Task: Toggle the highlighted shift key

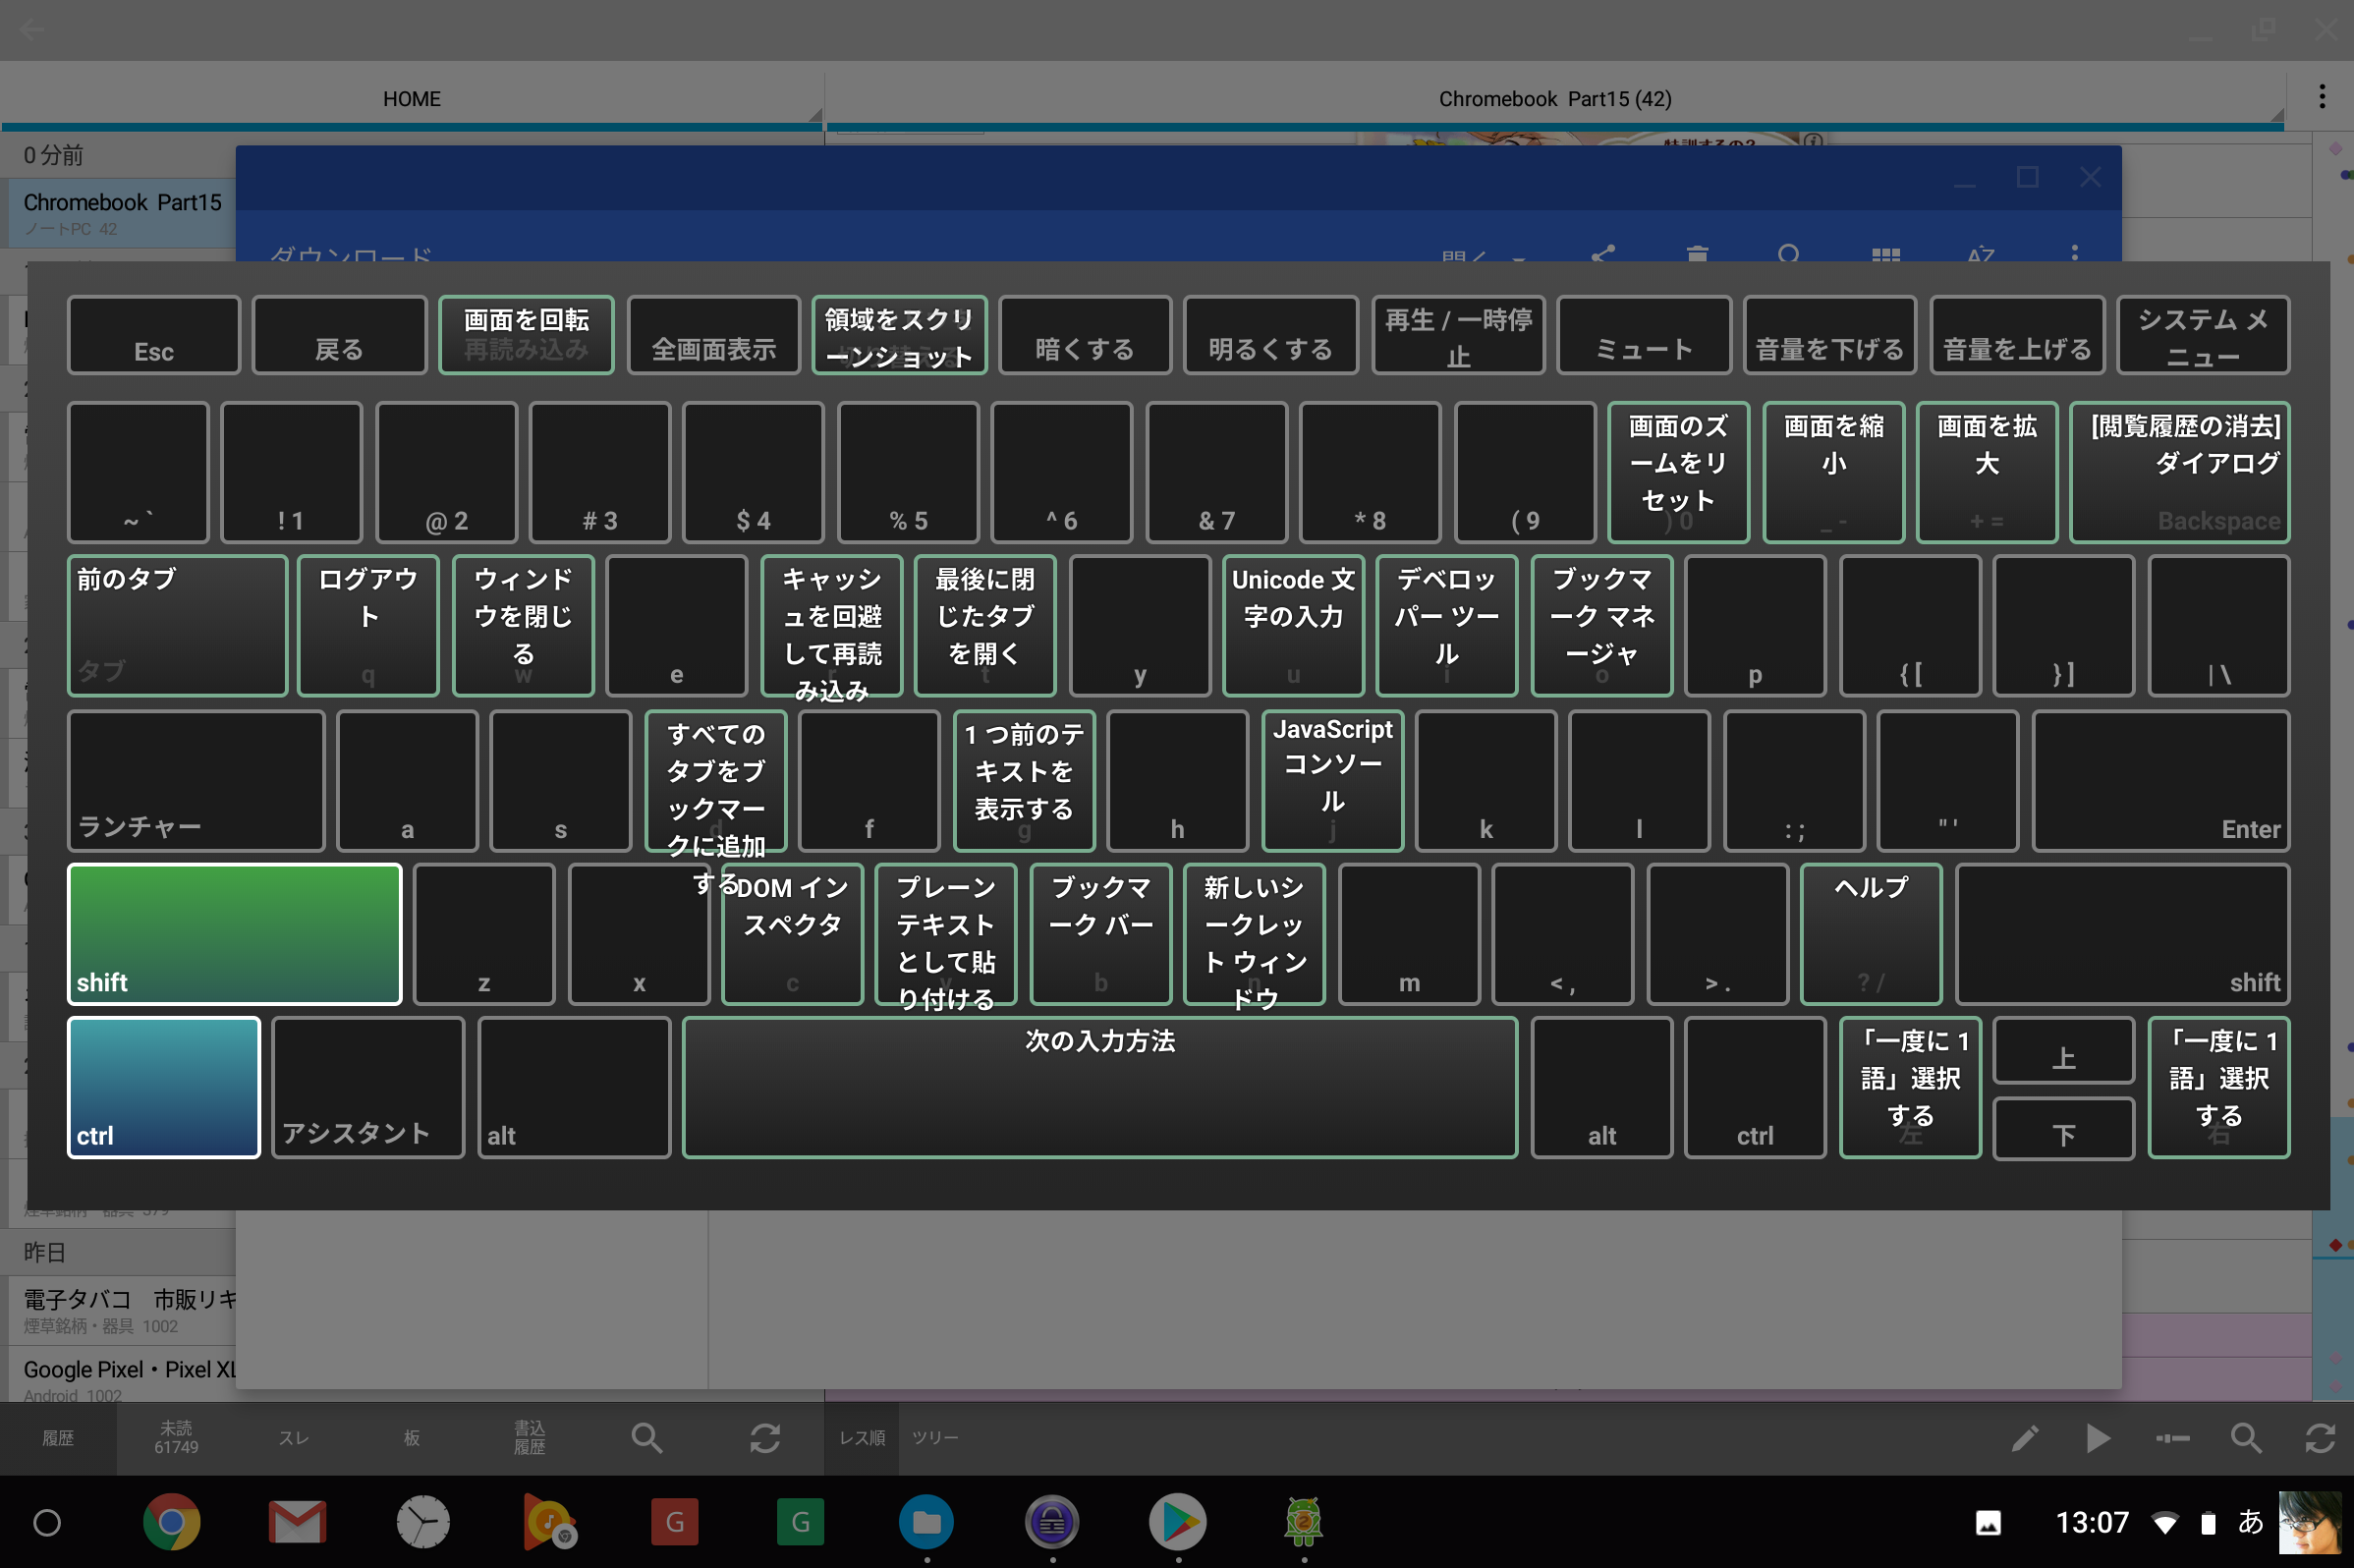Action: (x=234, y=934)
